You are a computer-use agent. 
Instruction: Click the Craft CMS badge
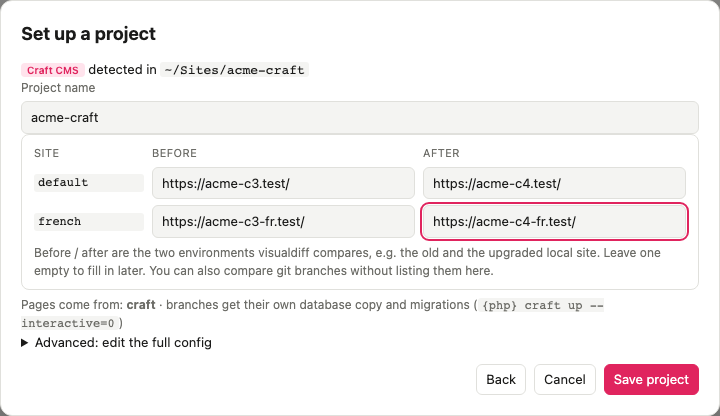53,70
